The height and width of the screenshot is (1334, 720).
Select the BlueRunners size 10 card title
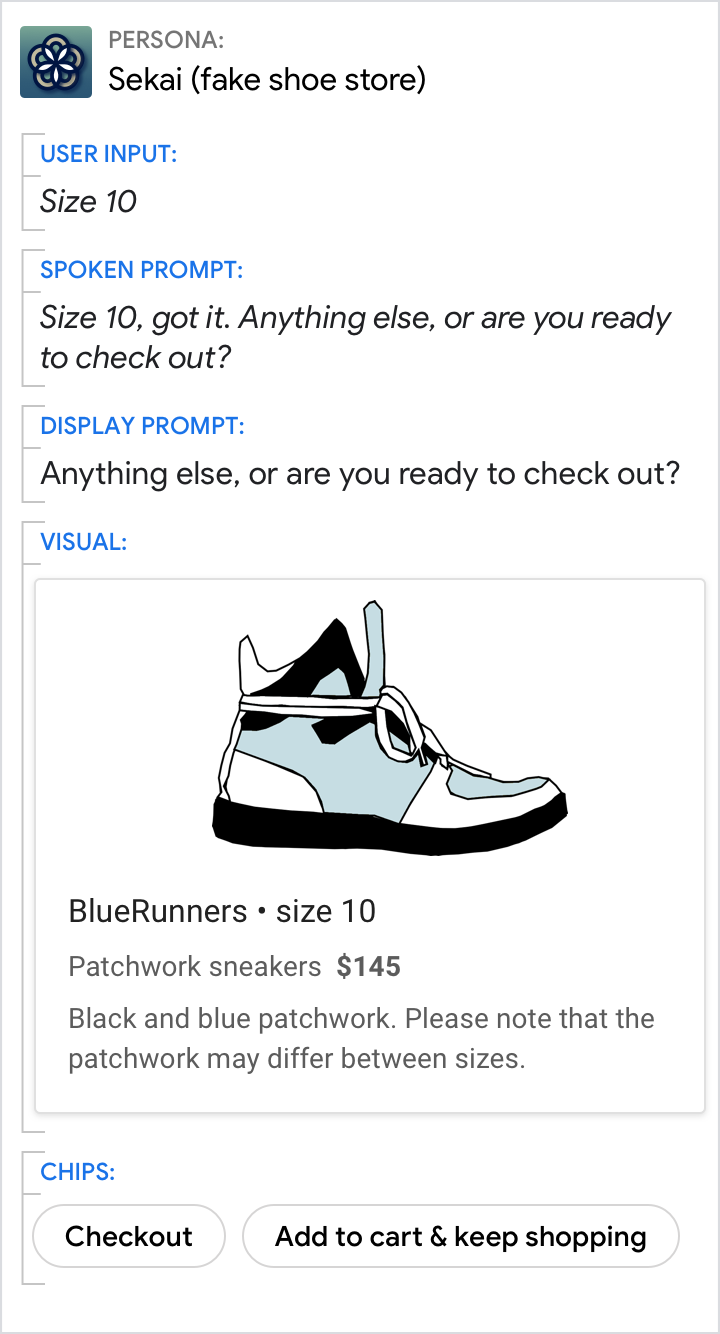(x=222, y=911)
